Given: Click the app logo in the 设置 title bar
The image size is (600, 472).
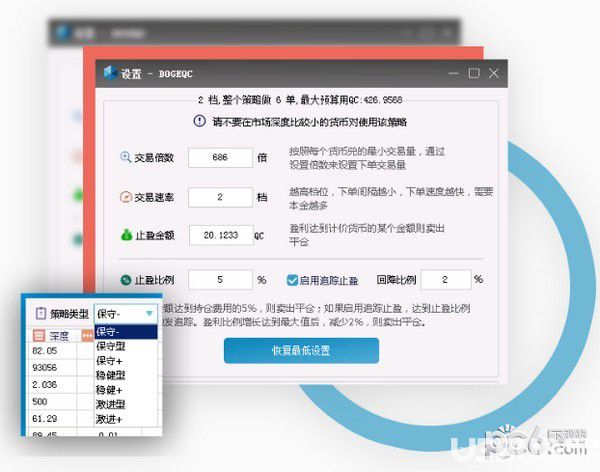Looking at the screenshot, I should pos(110,73).
